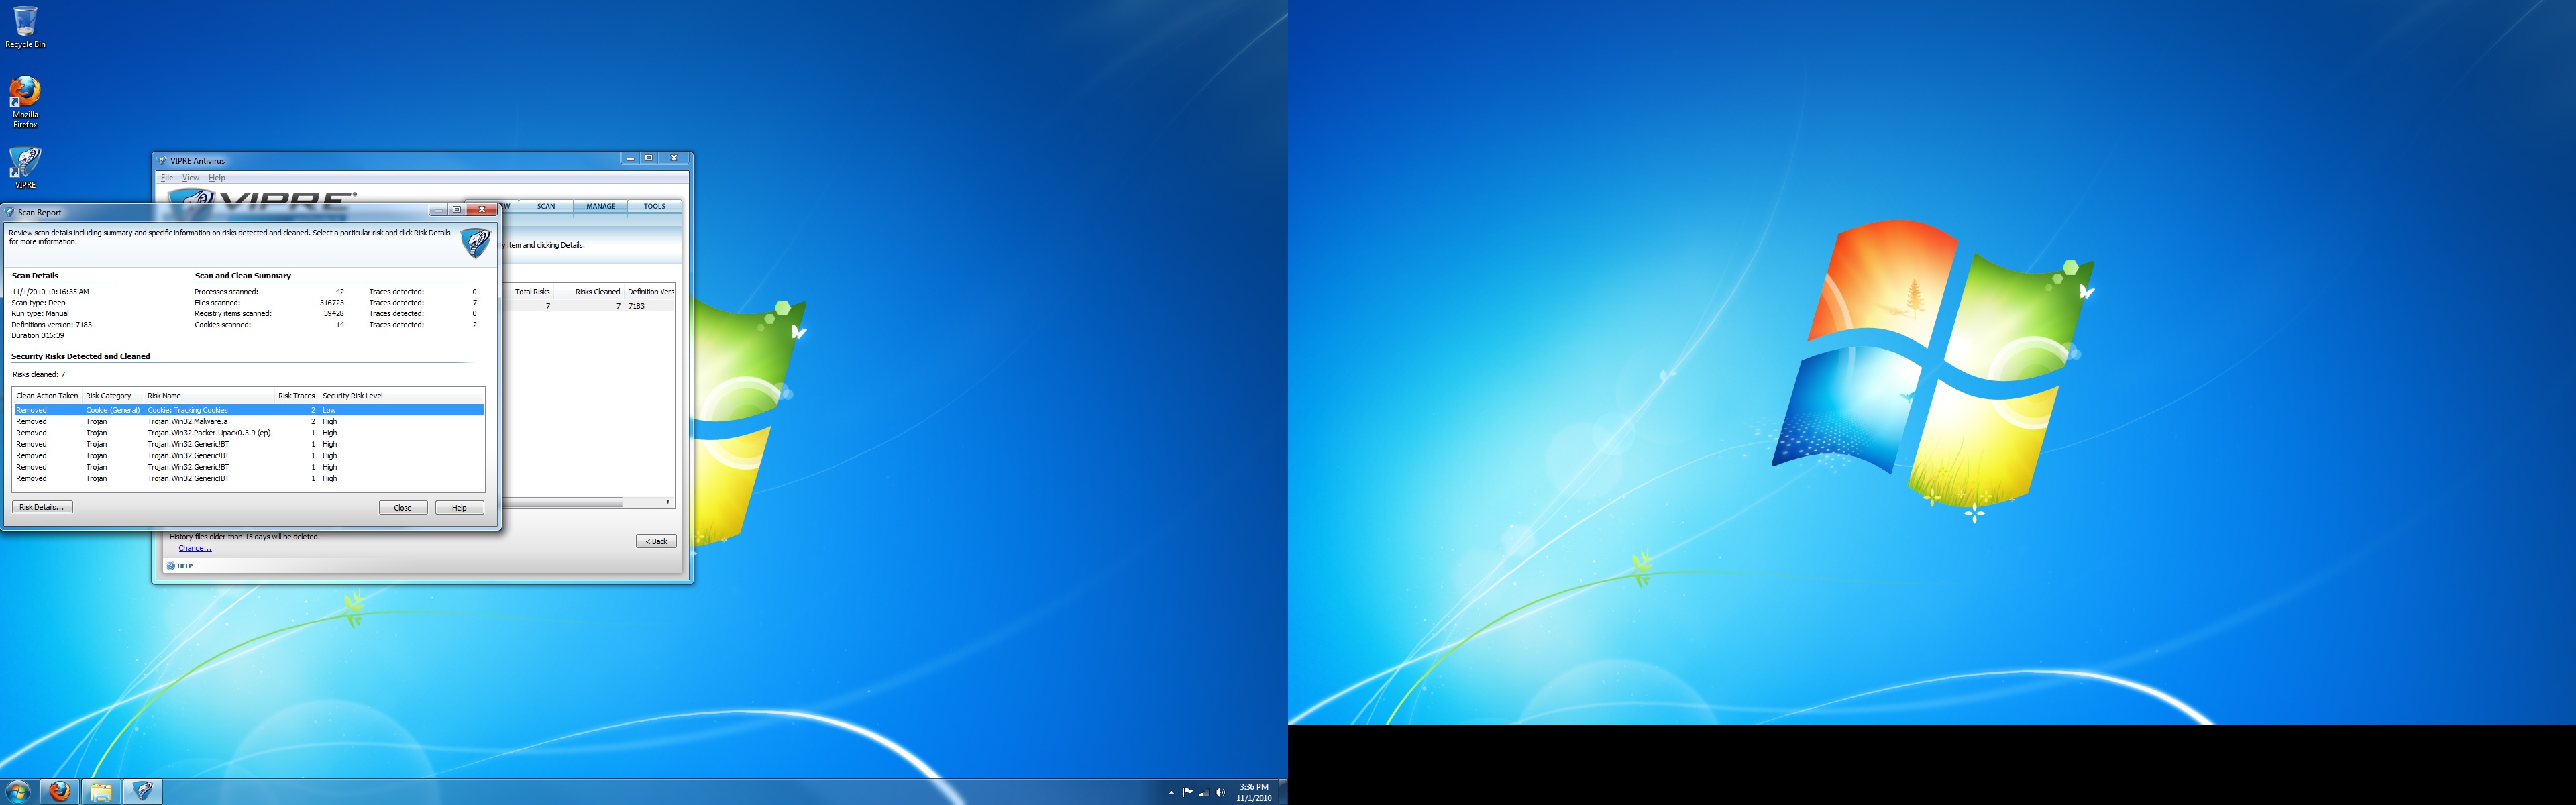The width and height of the screenshot is (2576, 805).
Task: Click the volume speaker tray icon
Action: (1220, 792)
